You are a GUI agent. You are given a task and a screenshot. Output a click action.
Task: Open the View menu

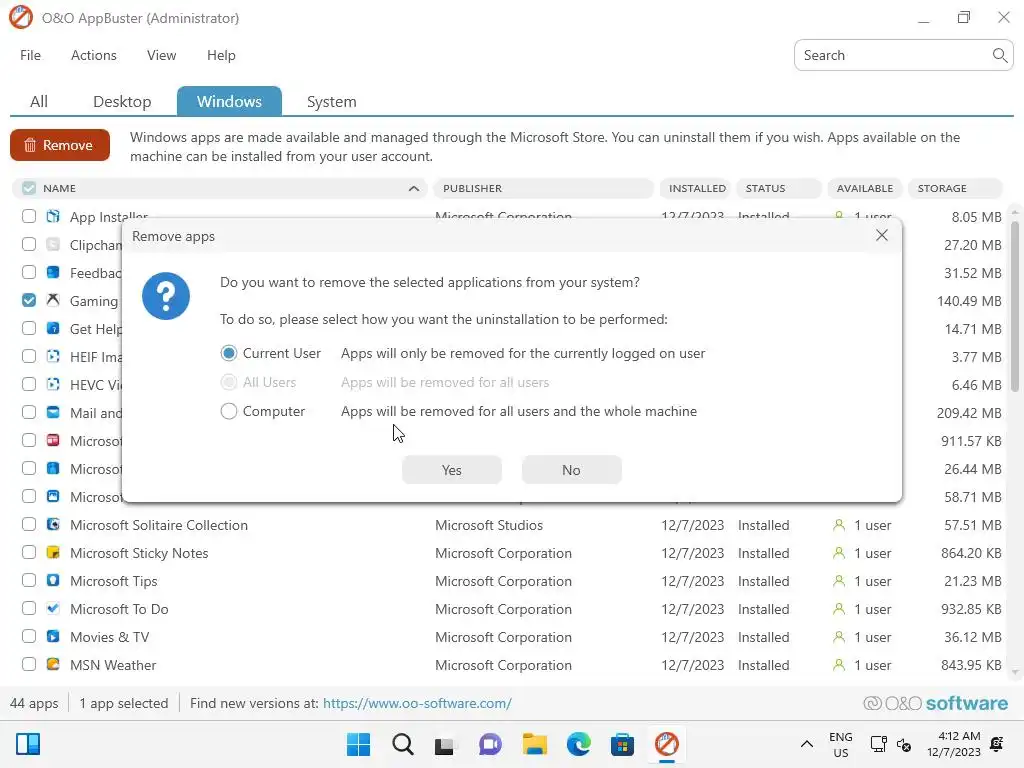161,56
